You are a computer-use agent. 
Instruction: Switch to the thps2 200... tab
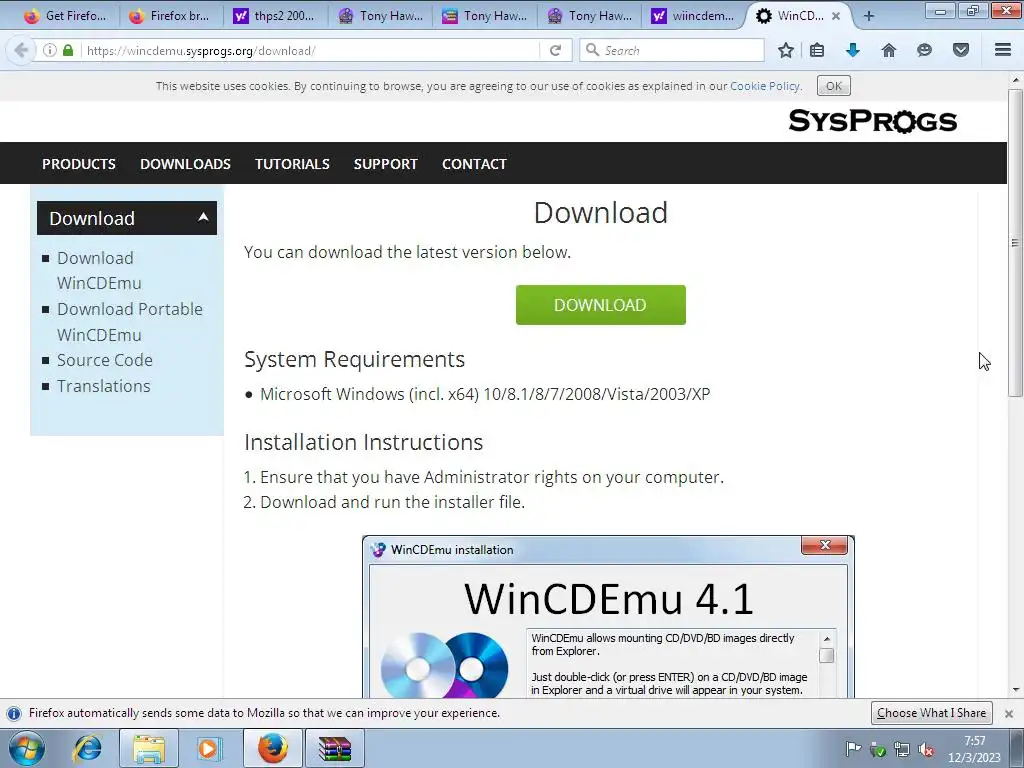(x=274, y=16)
